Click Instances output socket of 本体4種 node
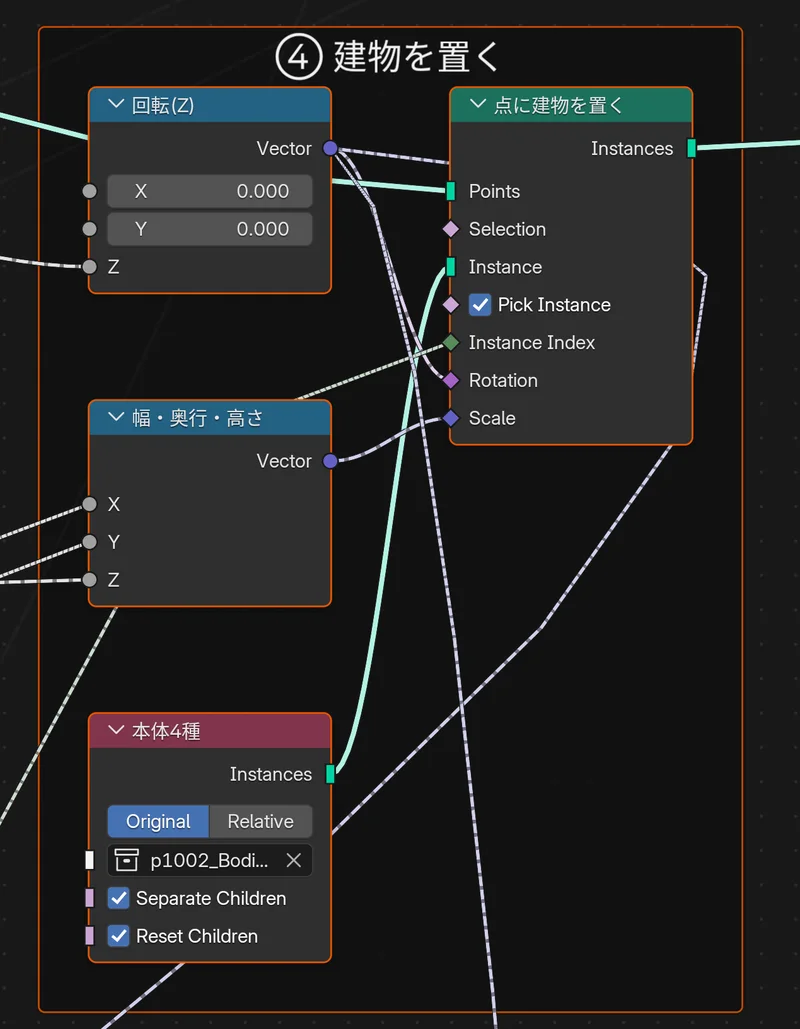800x1029 pixels. click(x=330, y=774)
